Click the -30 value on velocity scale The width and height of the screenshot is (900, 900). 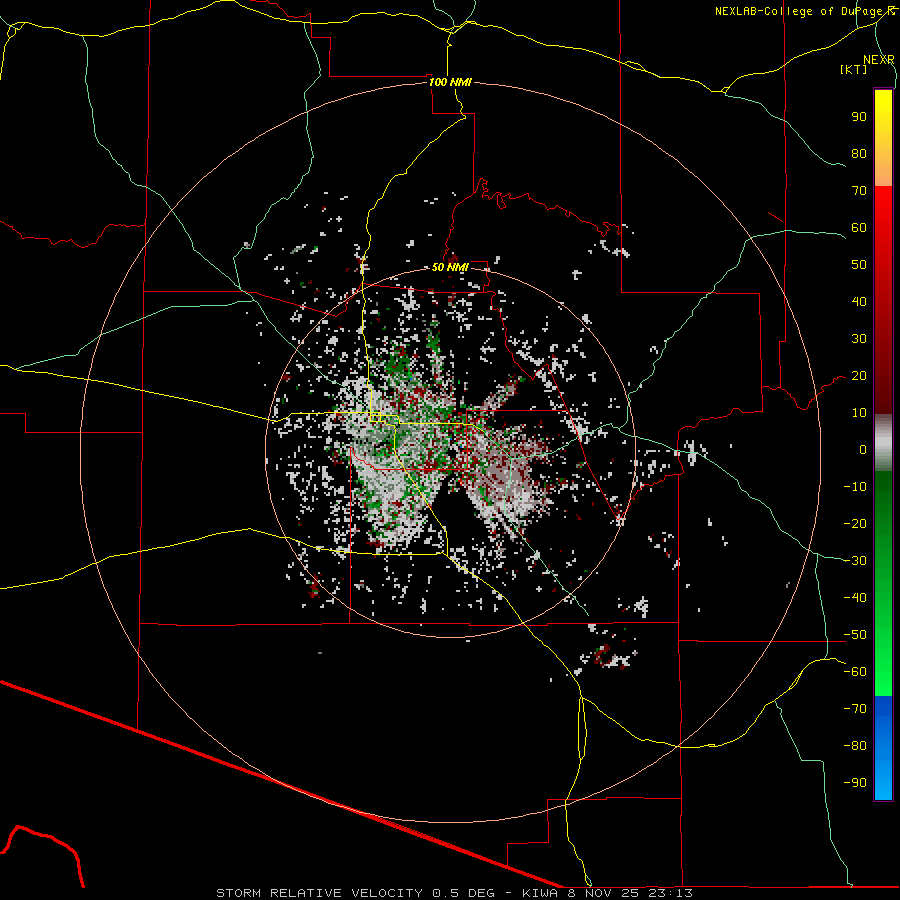coord(855,561)
